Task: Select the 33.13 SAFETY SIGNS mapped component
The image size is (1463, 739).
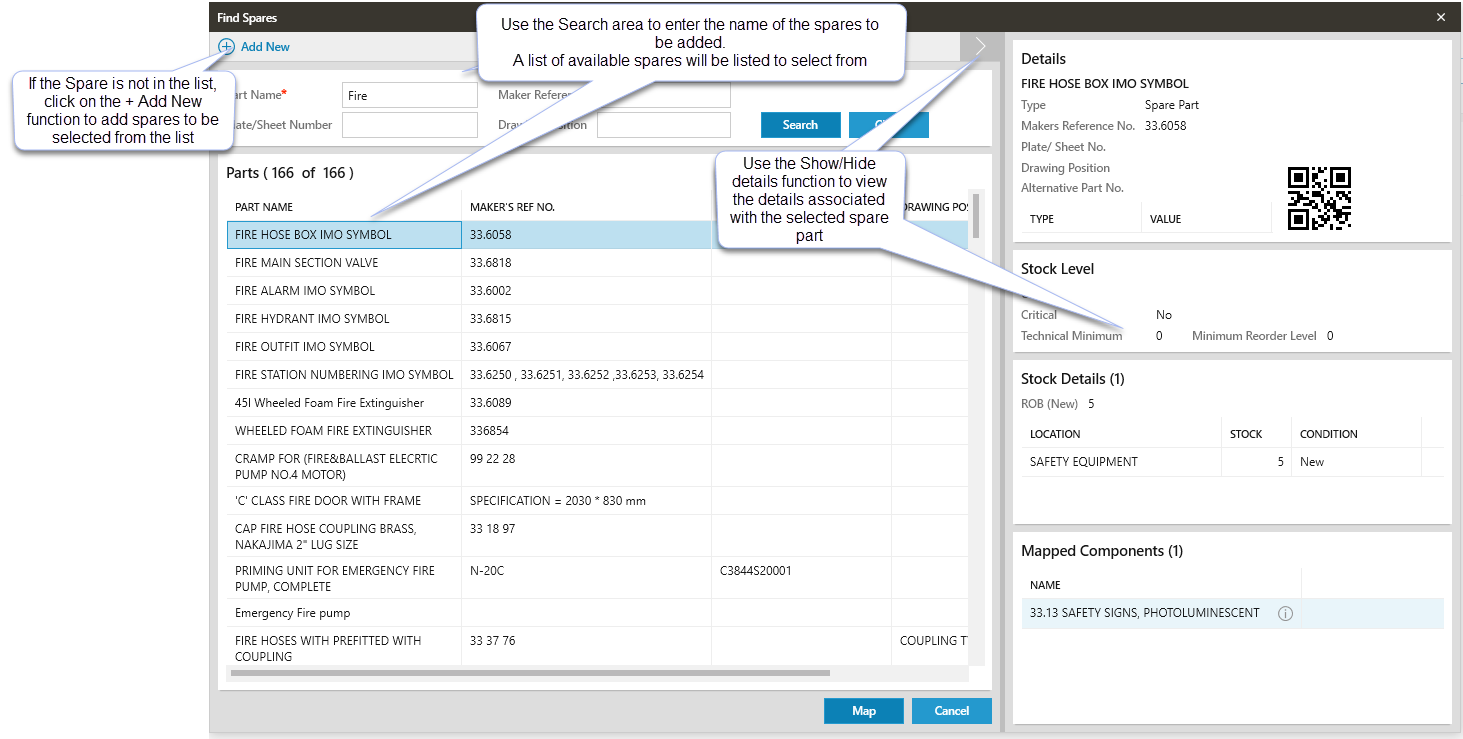Action: 1144,613
